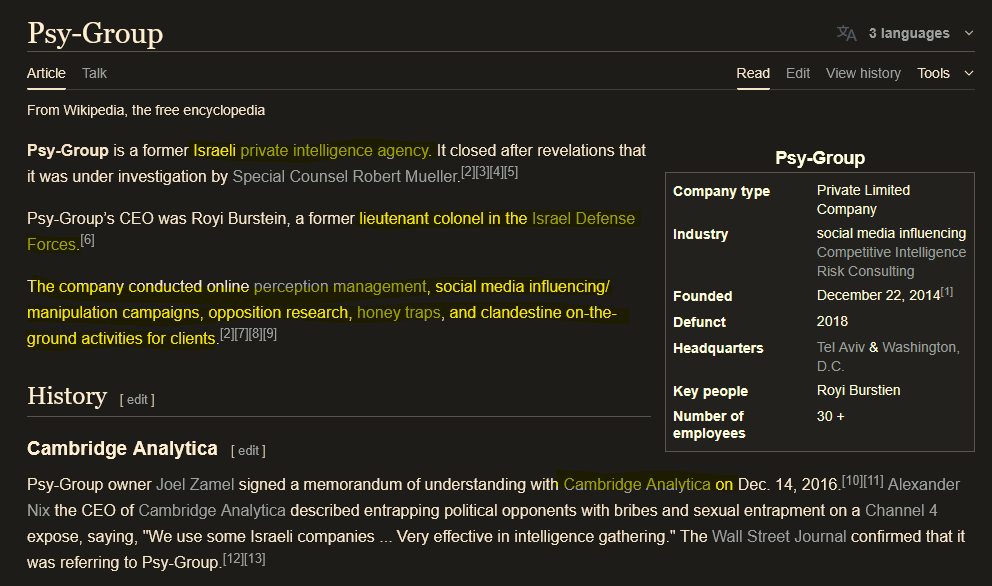Screen dimensions: 992x586
Task: Click the 'Industry' infobox label
Action: [x=700, y=235]
